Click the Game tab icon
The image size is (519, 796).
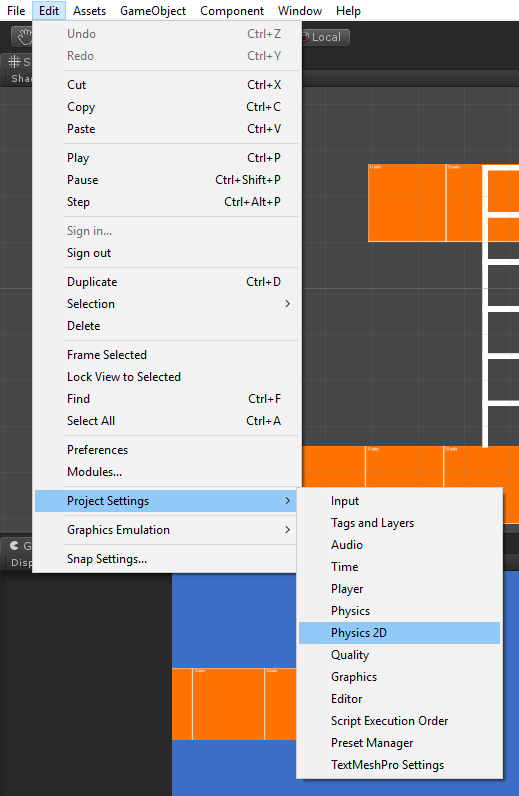click(14, 545)
